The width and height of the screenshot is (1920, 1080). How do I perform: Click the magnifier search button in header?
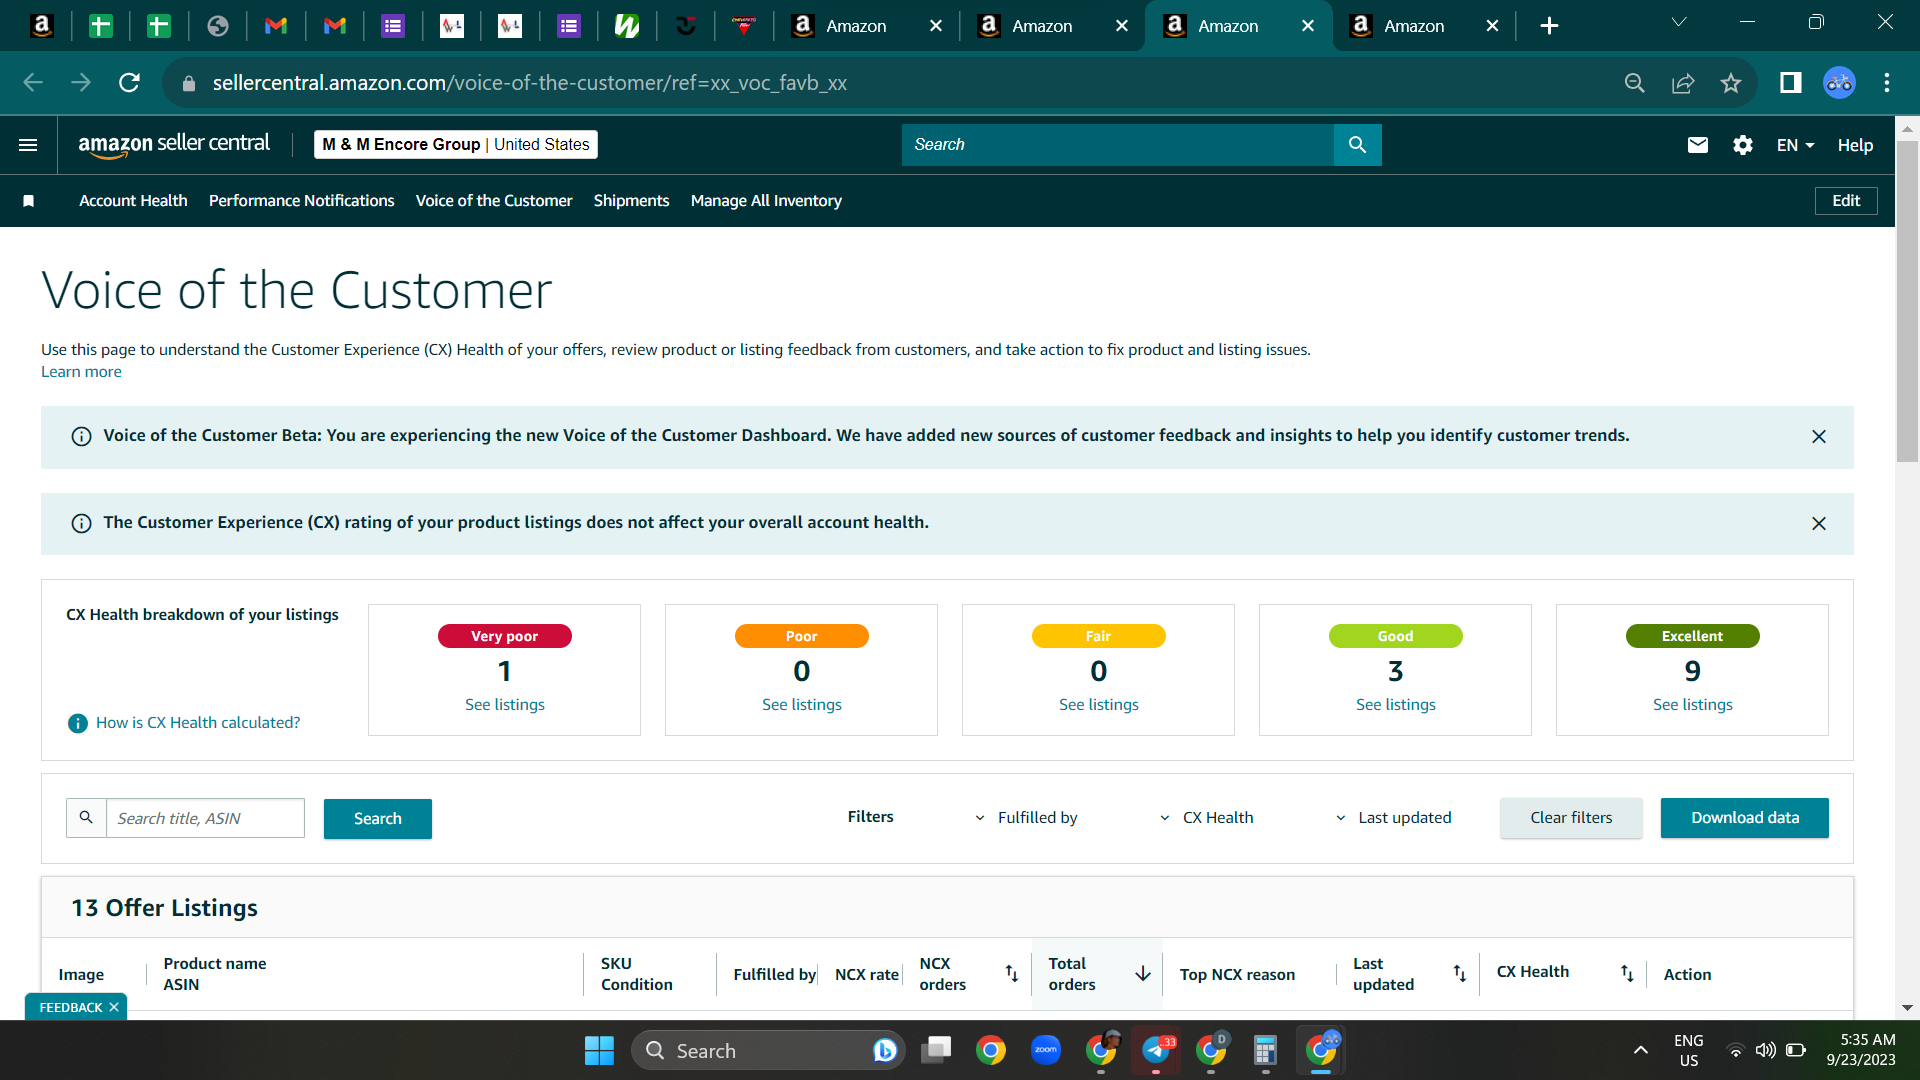pos(1357,145)
